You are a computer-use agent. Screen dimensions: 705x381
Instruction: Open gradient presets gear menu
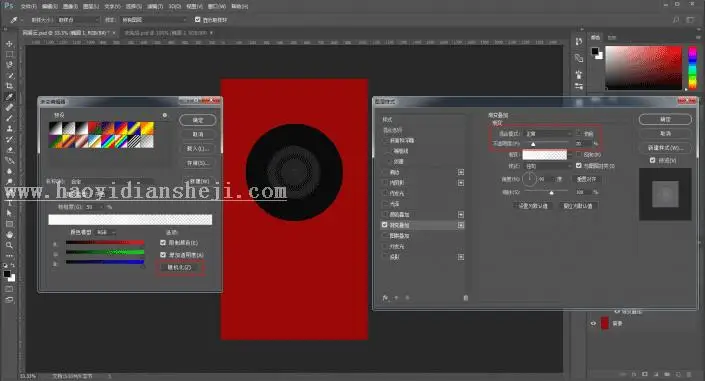[x=165, y=116]
